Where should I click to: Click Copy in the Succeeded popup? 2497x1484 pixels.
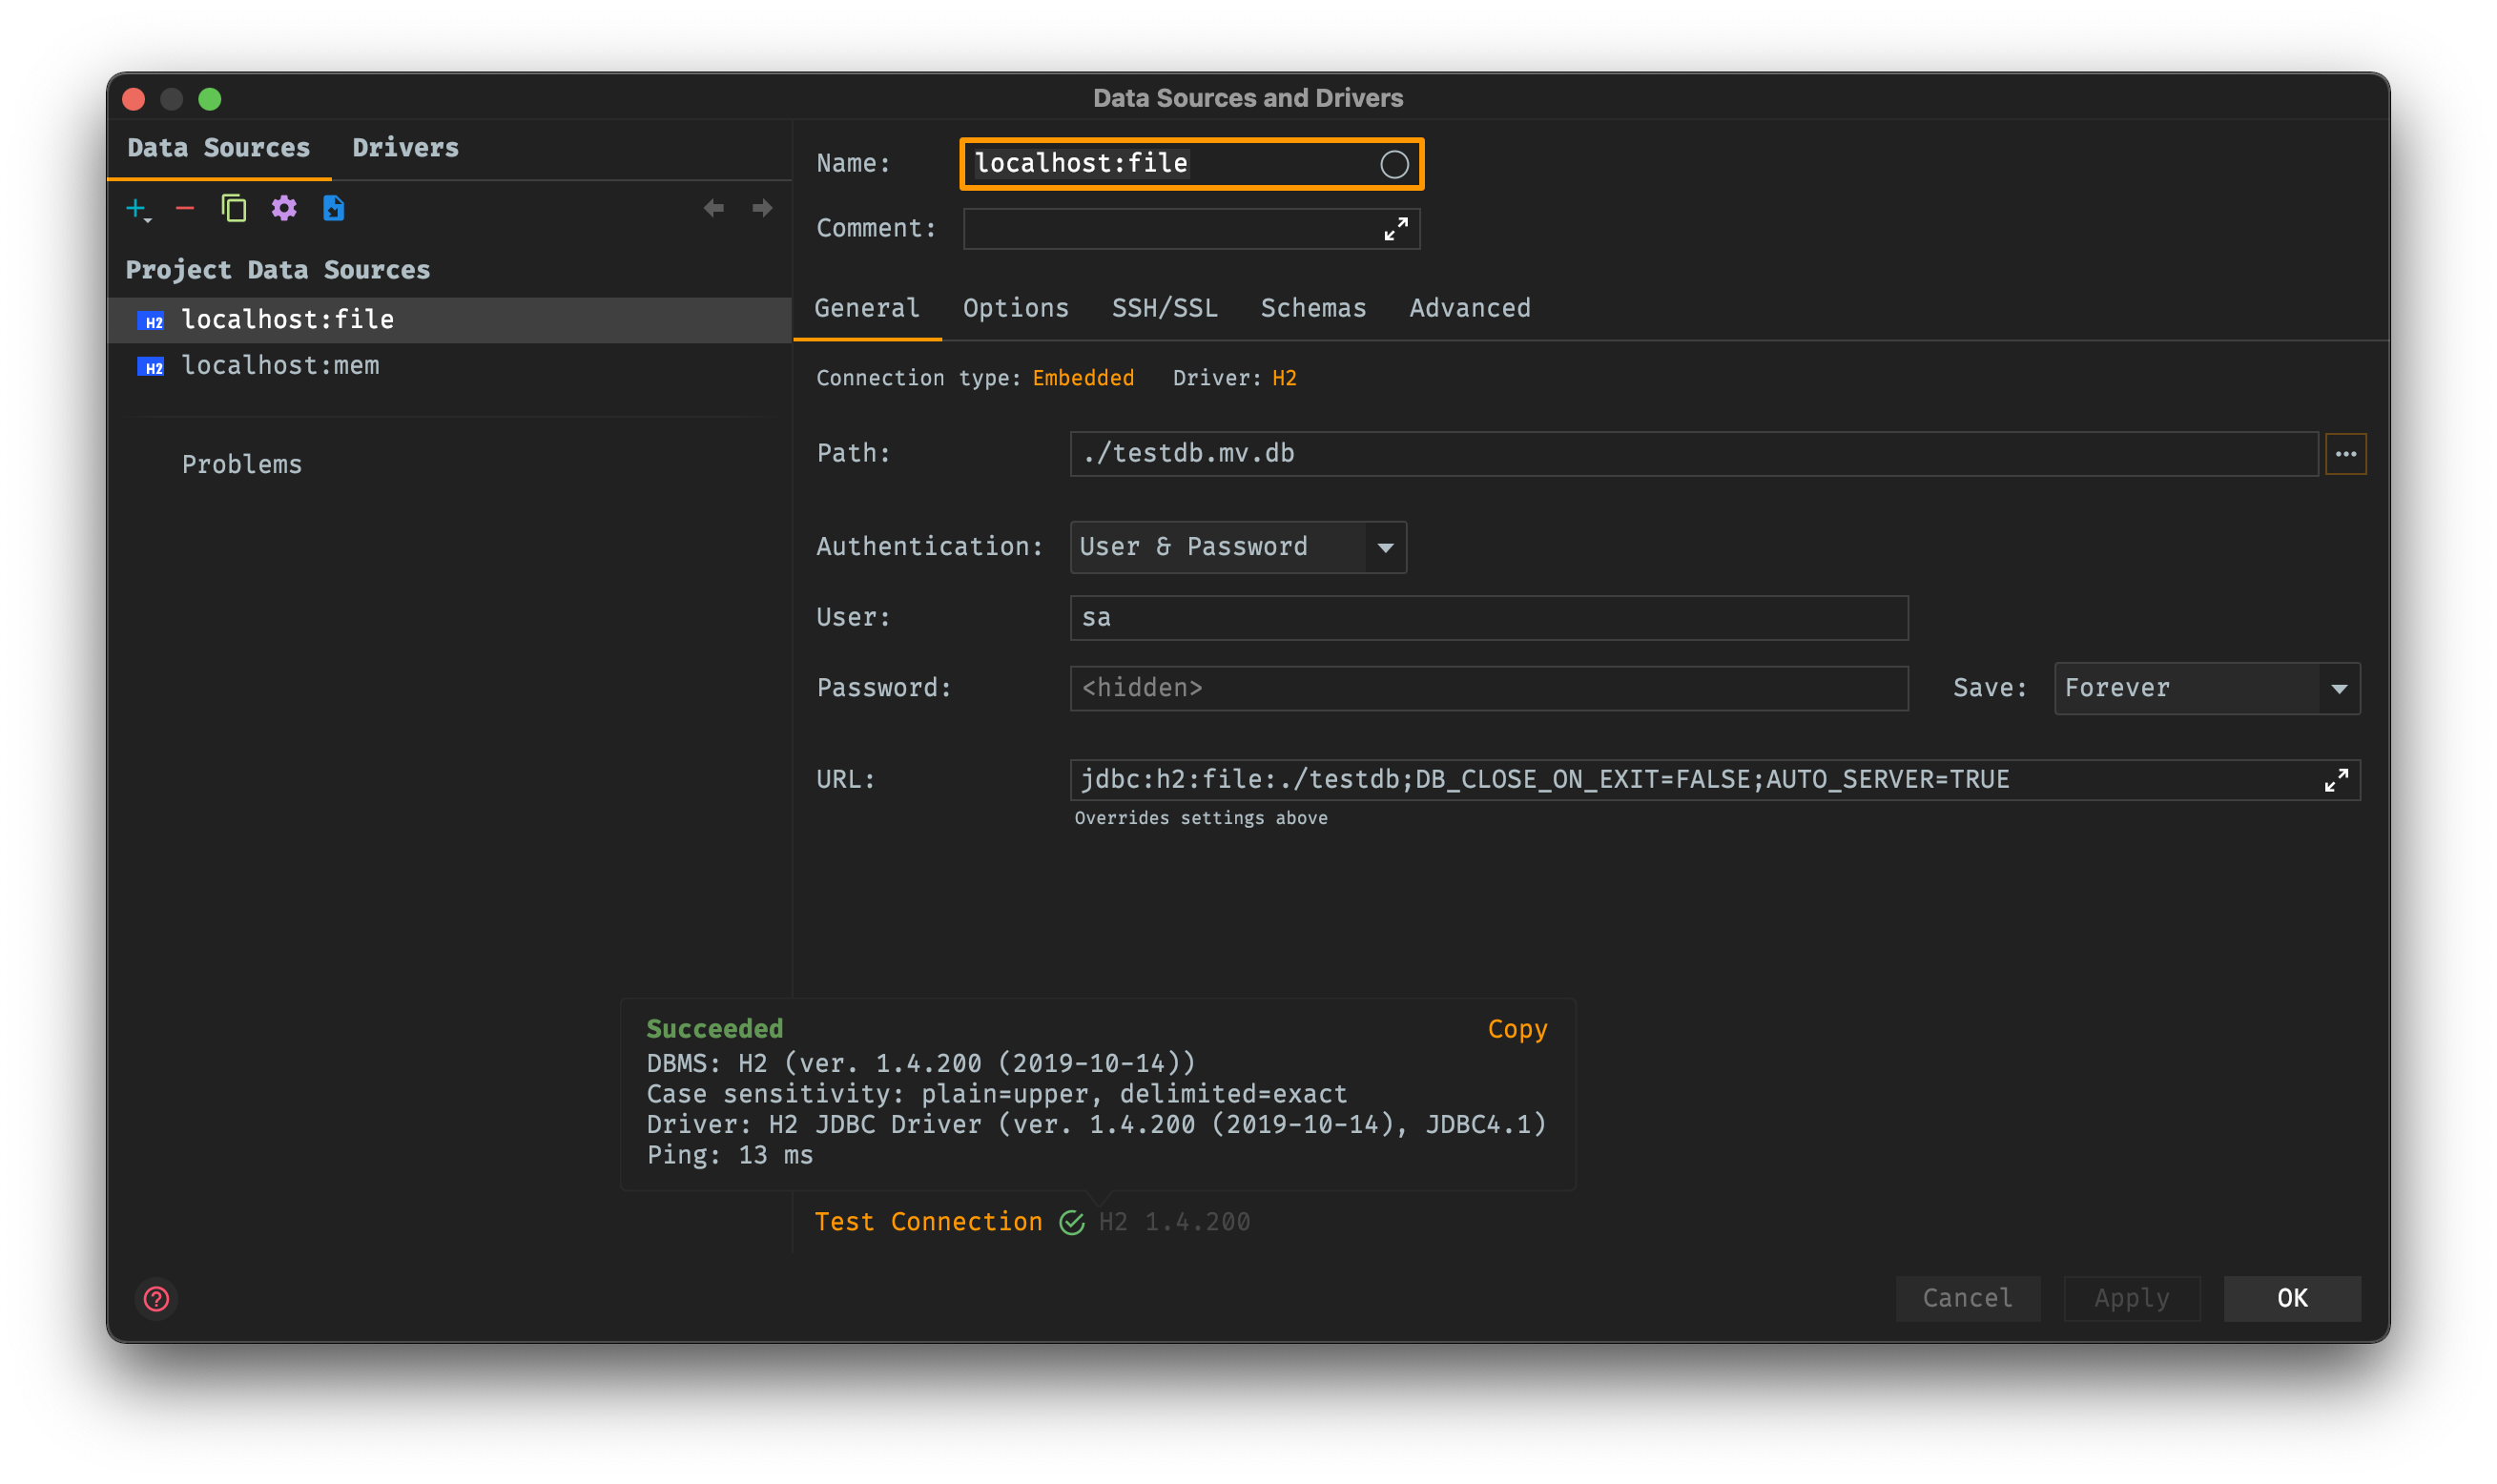click(1516, 1029)
